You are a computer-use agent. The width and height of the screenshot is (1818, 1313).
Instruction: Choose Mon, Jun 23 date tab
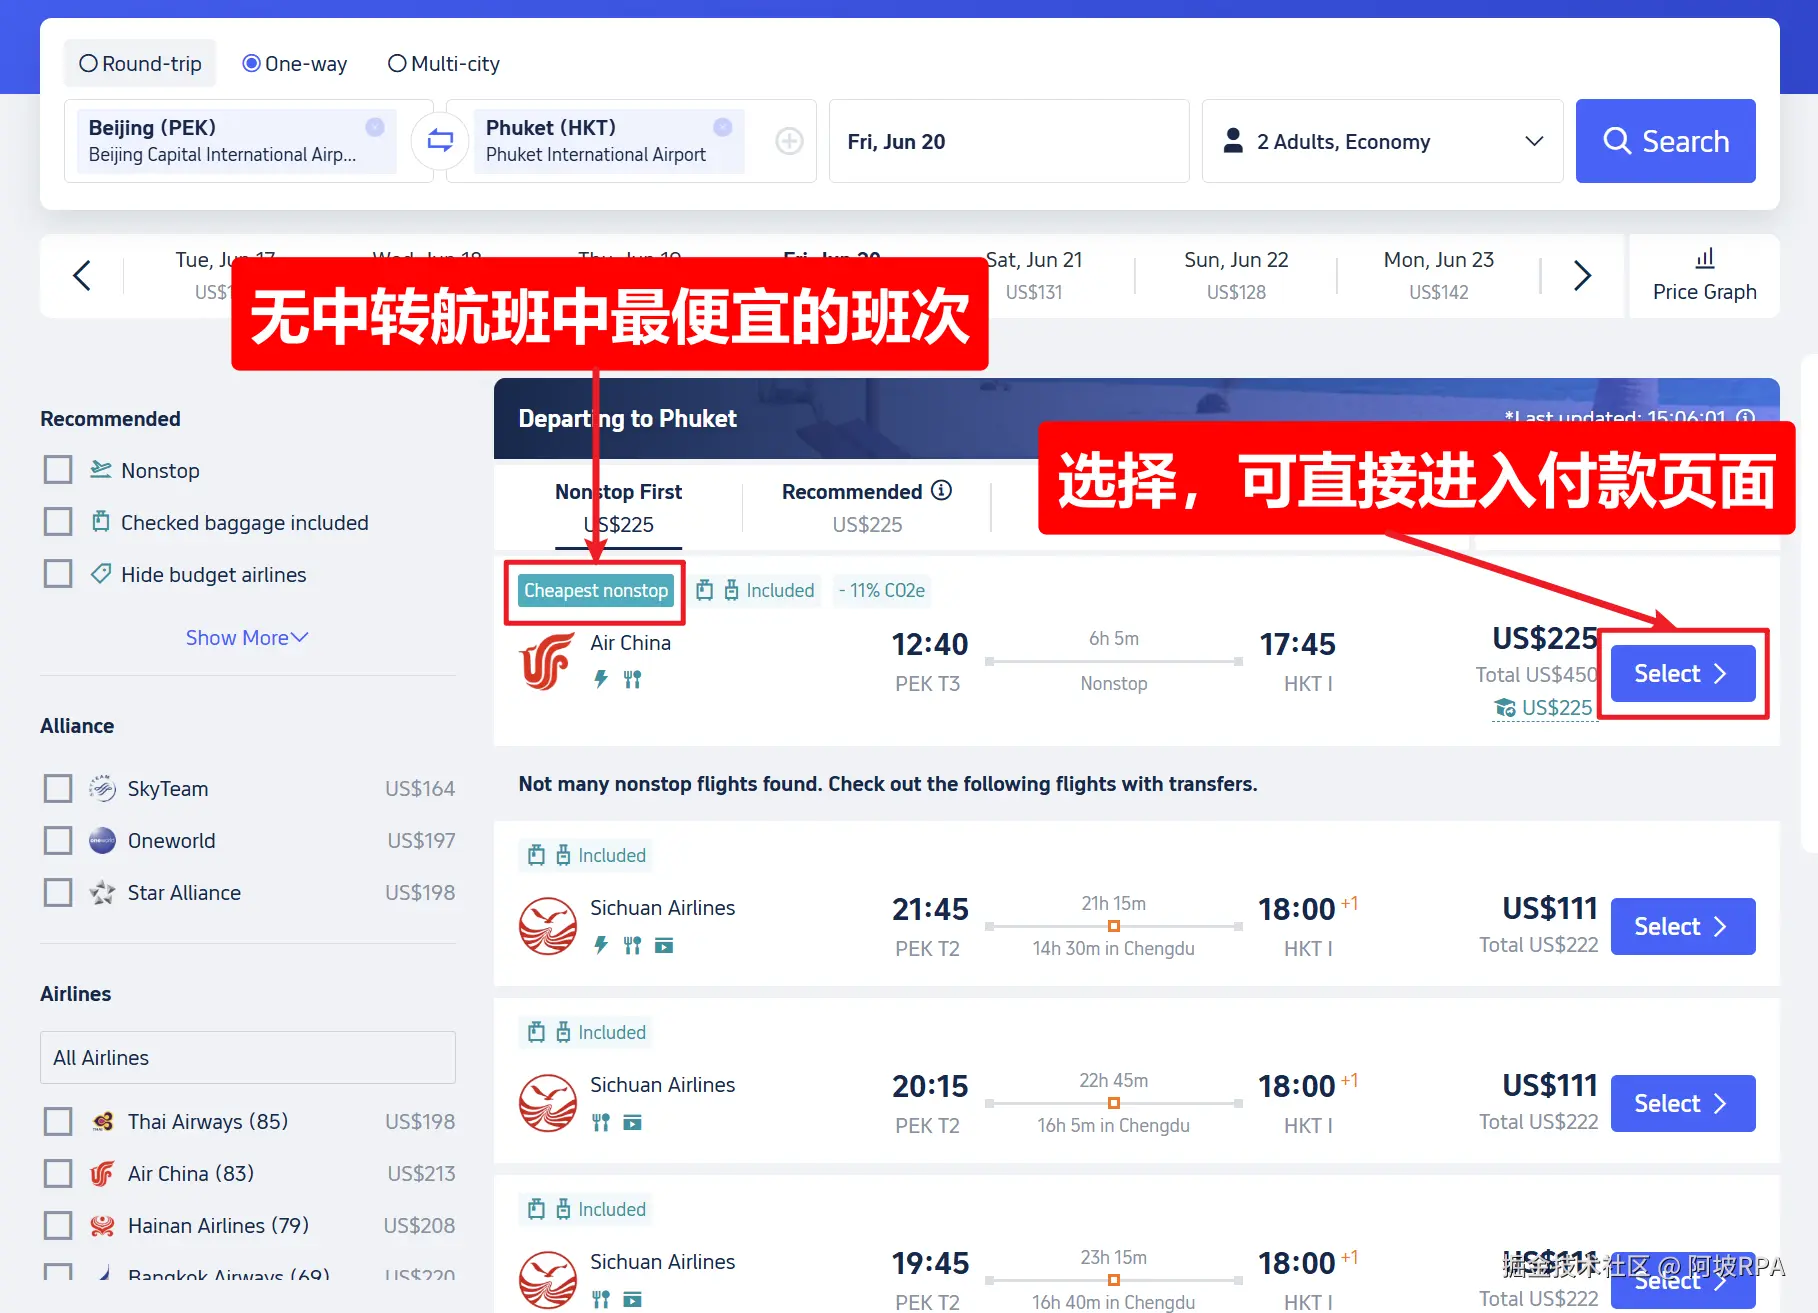tap(1438, 275)
